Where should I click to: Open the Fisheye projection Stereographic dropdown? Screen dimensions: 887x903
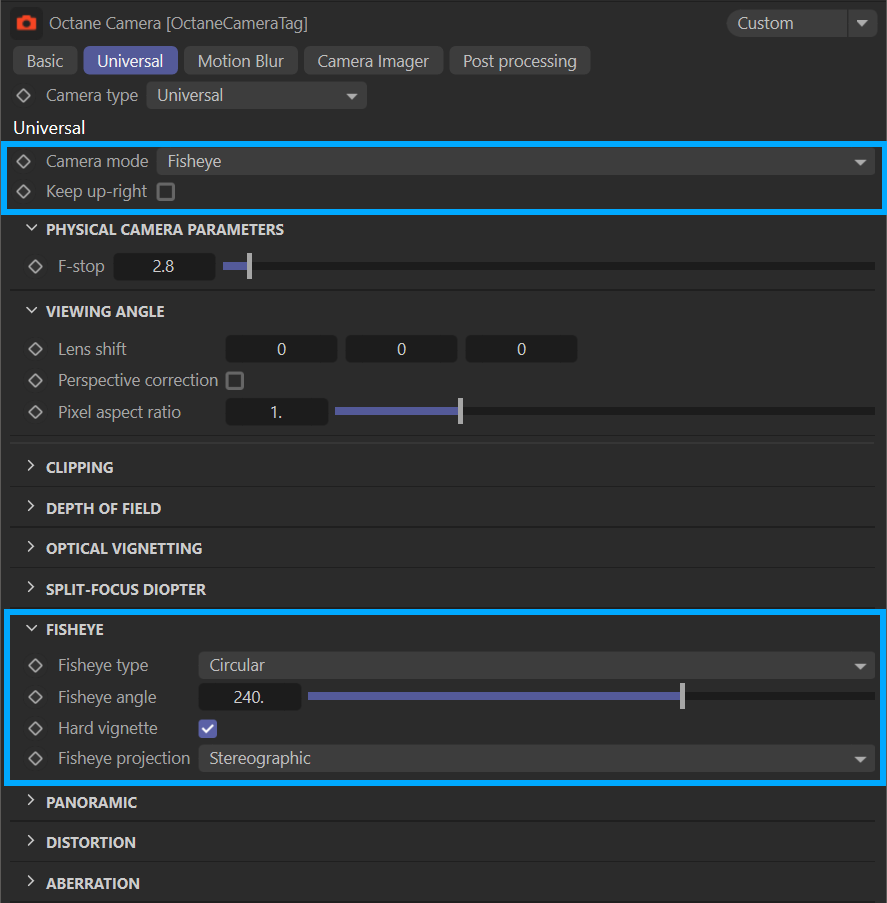[x=536, y=758]
